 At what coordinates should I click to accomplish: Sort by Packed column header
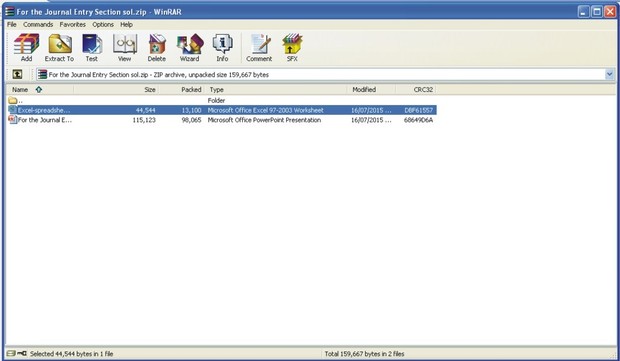(182, 90)
